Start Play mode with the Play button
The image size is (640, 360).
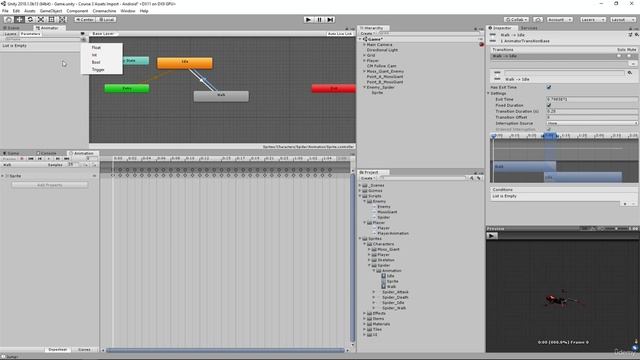[x=309, y=20]
